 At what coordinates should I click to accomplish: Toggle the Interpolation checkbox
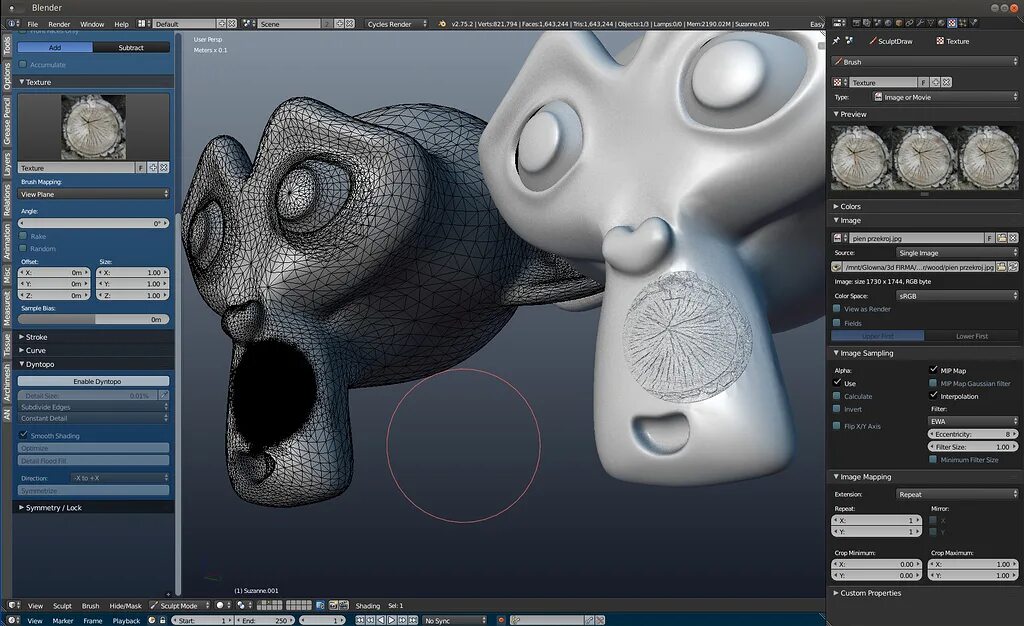pyautogui.click(x=933, y=396)
